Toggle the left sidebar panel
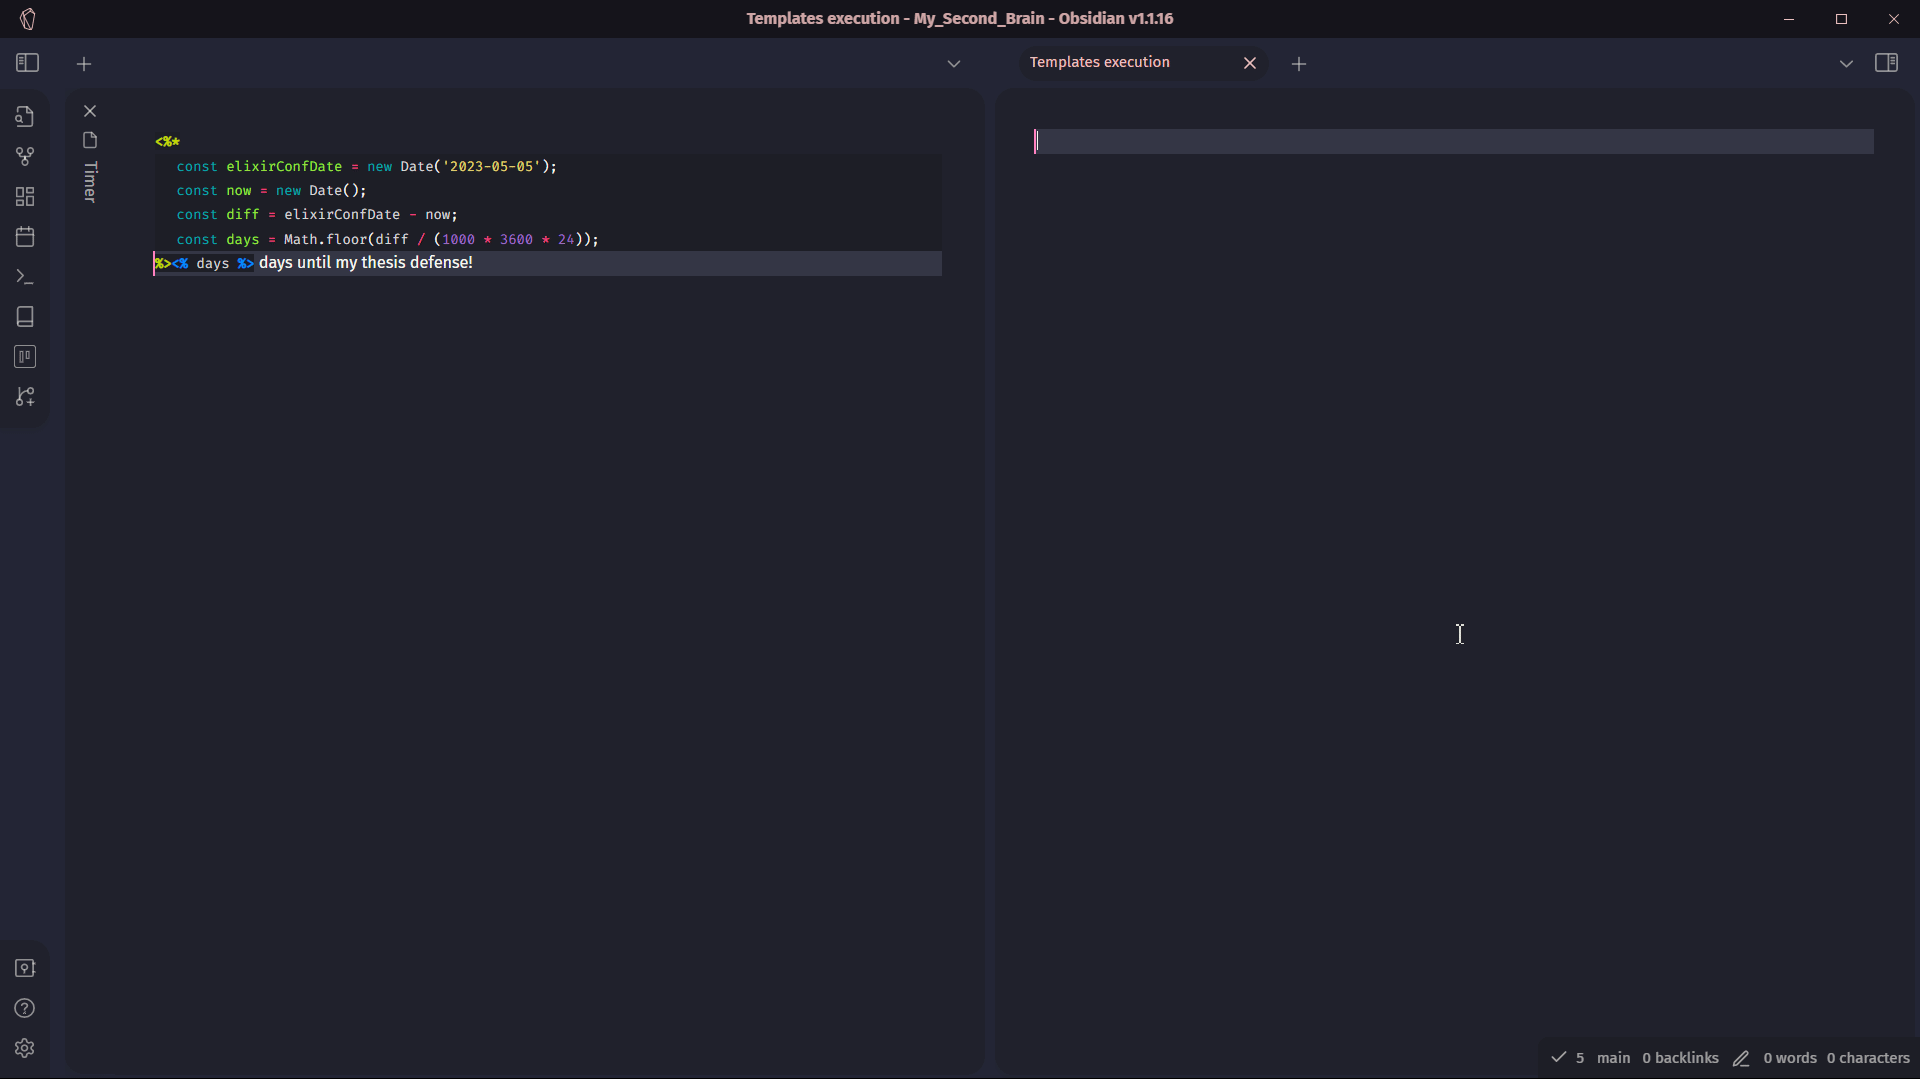The height and width of the screenshot is (1079, 1920). pyautogui.click(x=27, y=63)
